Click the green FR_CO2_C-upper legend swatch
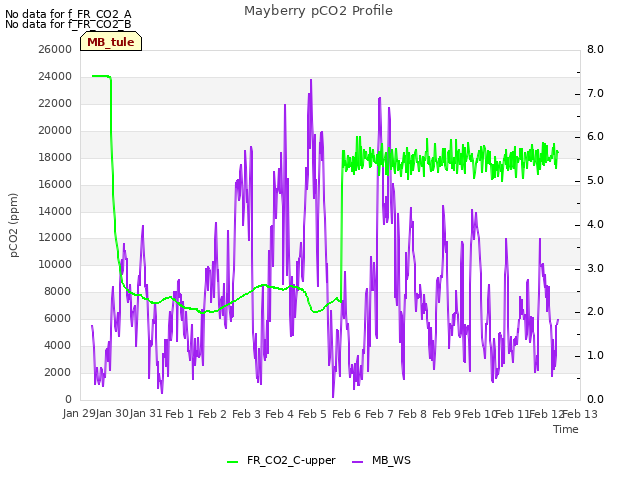This screenshot has width=640, height=480. point(233,462)
